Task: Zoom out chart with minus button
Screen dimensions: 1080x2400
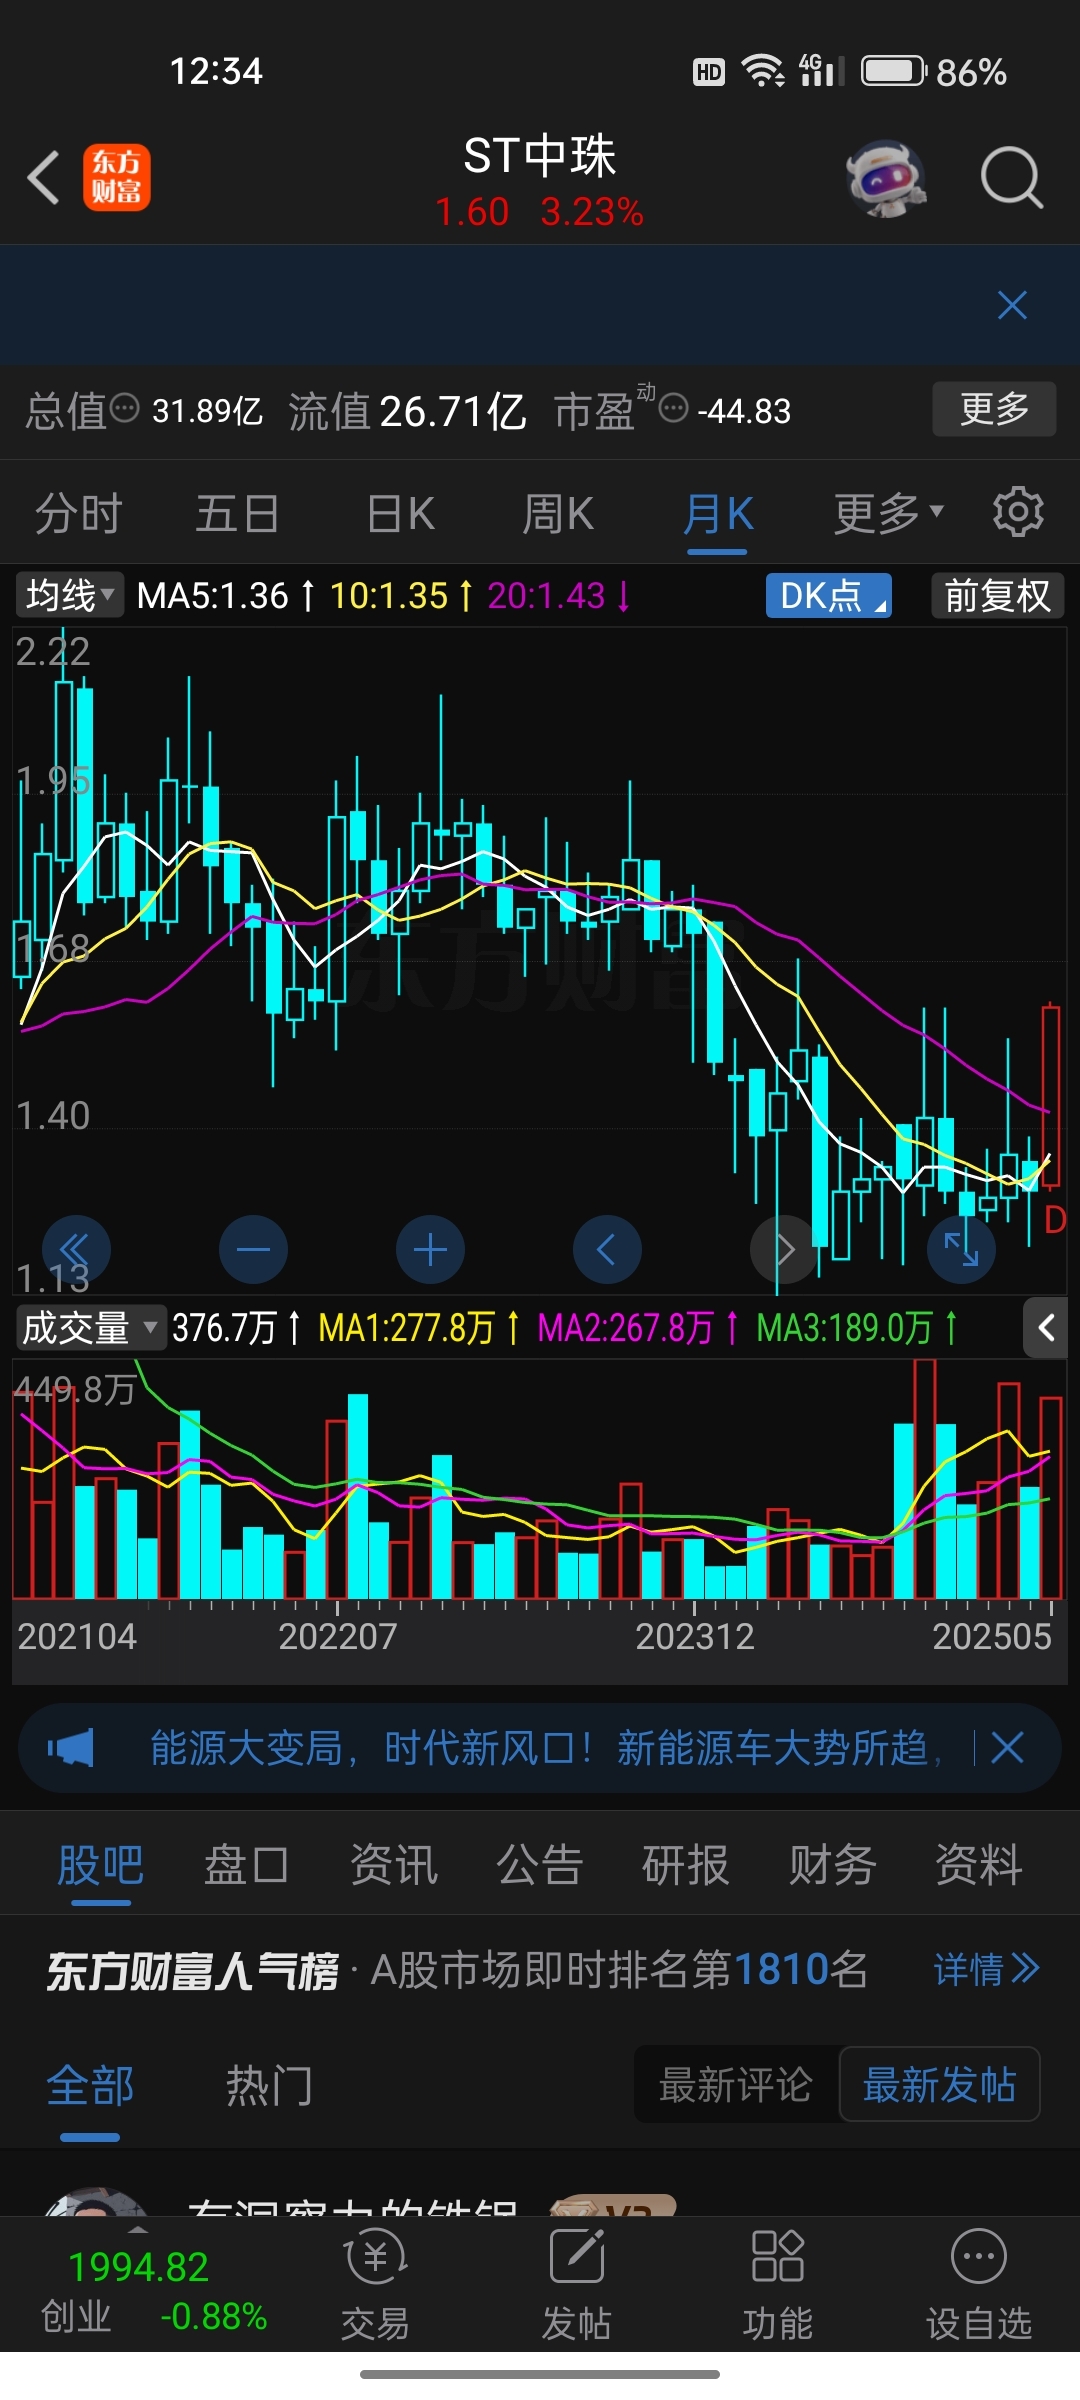Action: coord(253,1250)
